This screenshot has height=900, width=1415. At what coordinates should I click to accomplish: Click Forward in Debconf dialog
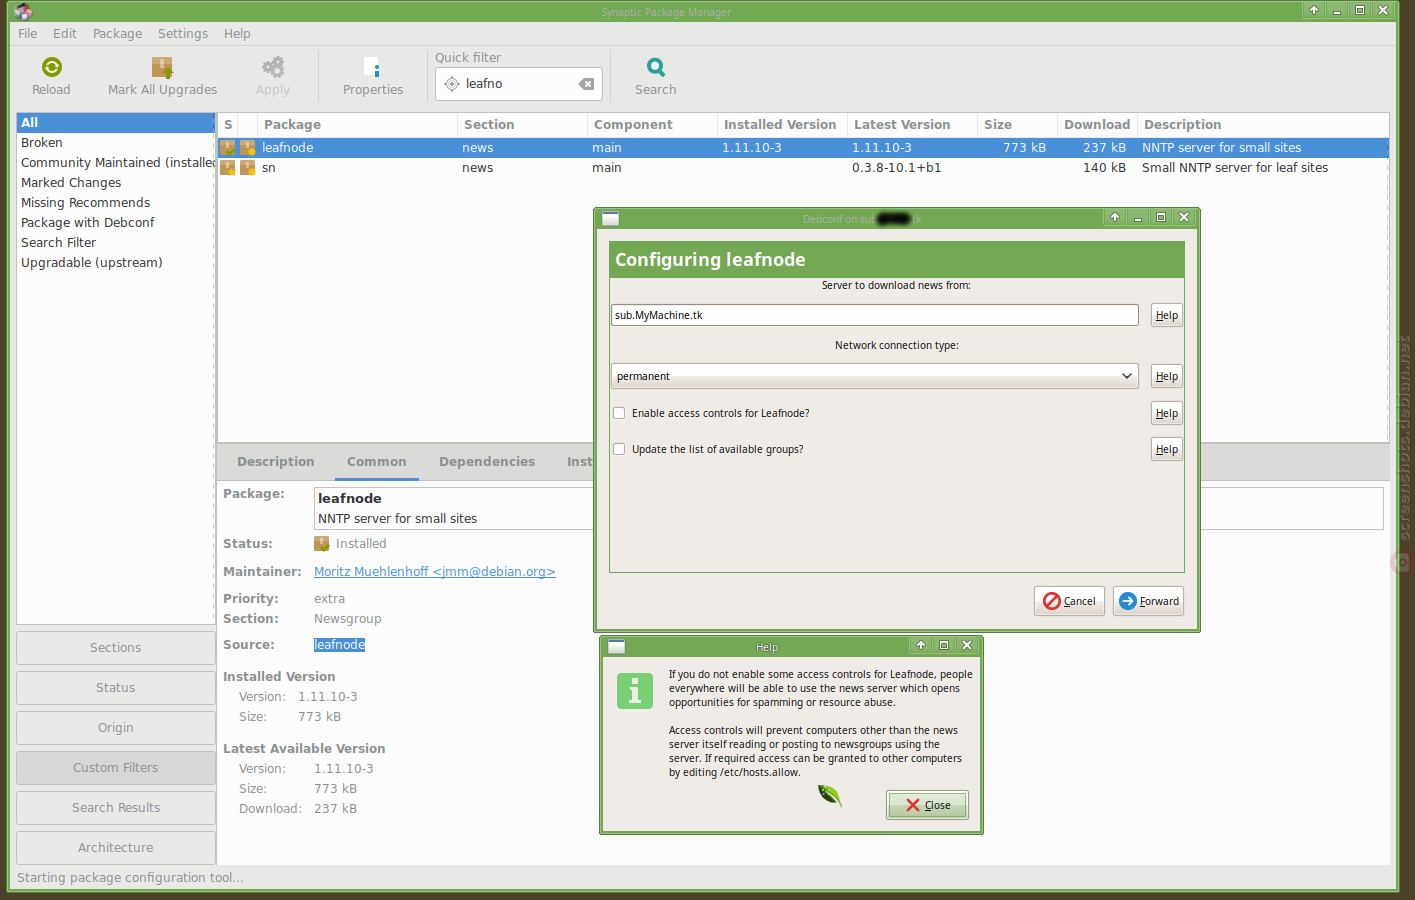pyautogui.click(x=1149, y=601)
